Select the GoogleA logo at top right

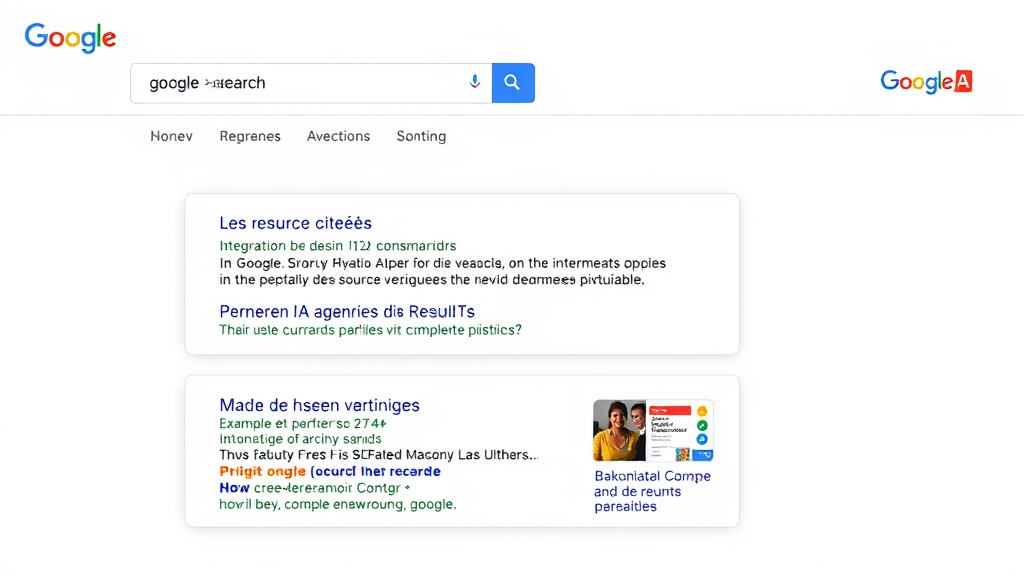(925, 82)
